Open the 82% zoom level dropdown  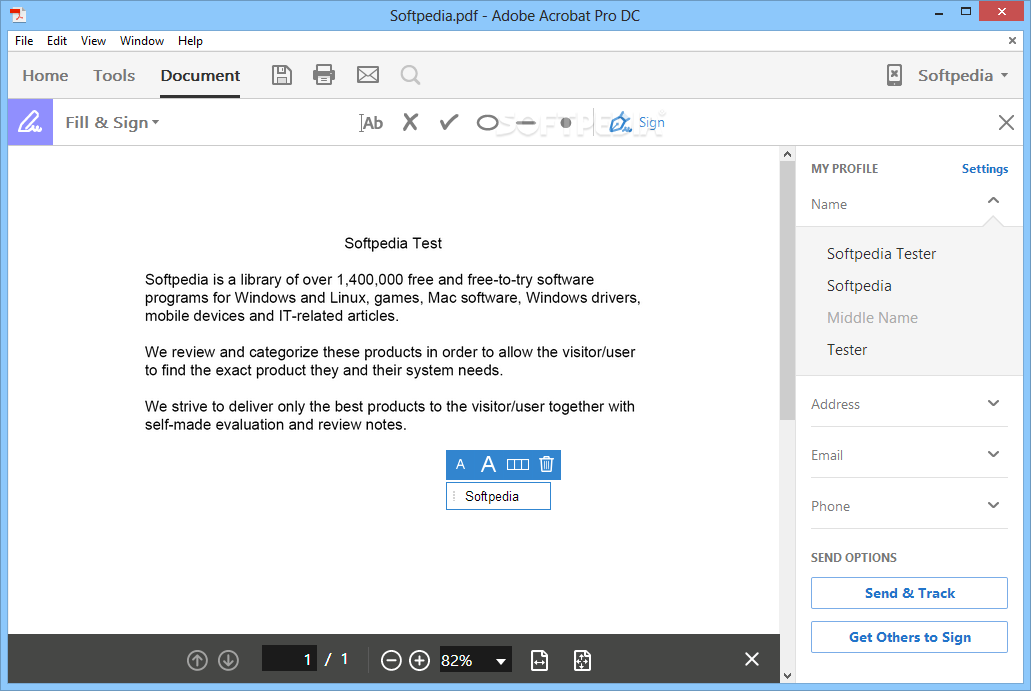coord(501,661)
